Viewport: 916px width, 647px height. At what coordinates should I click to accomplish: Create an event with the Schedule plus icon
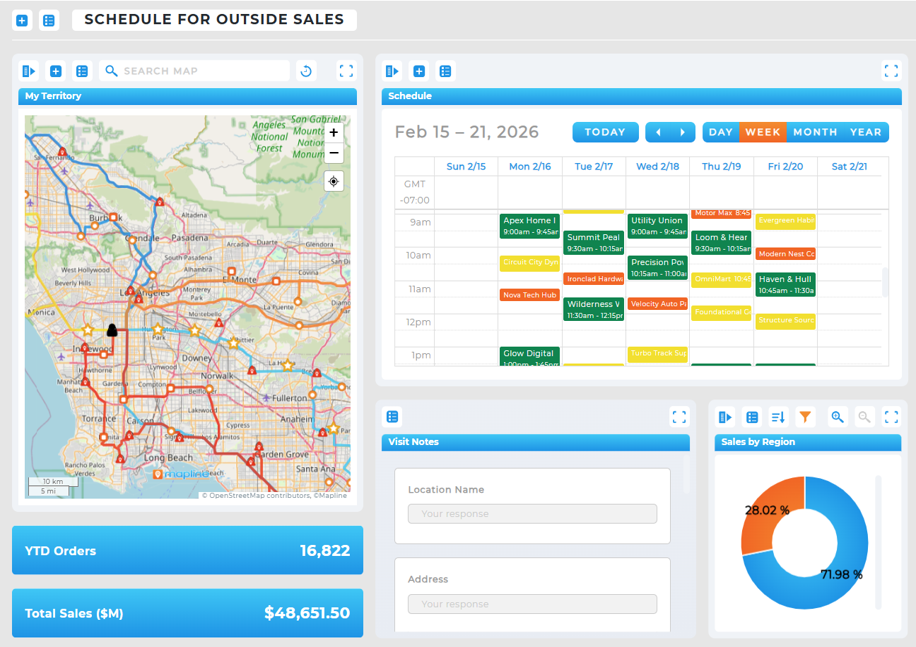point(419,71)
